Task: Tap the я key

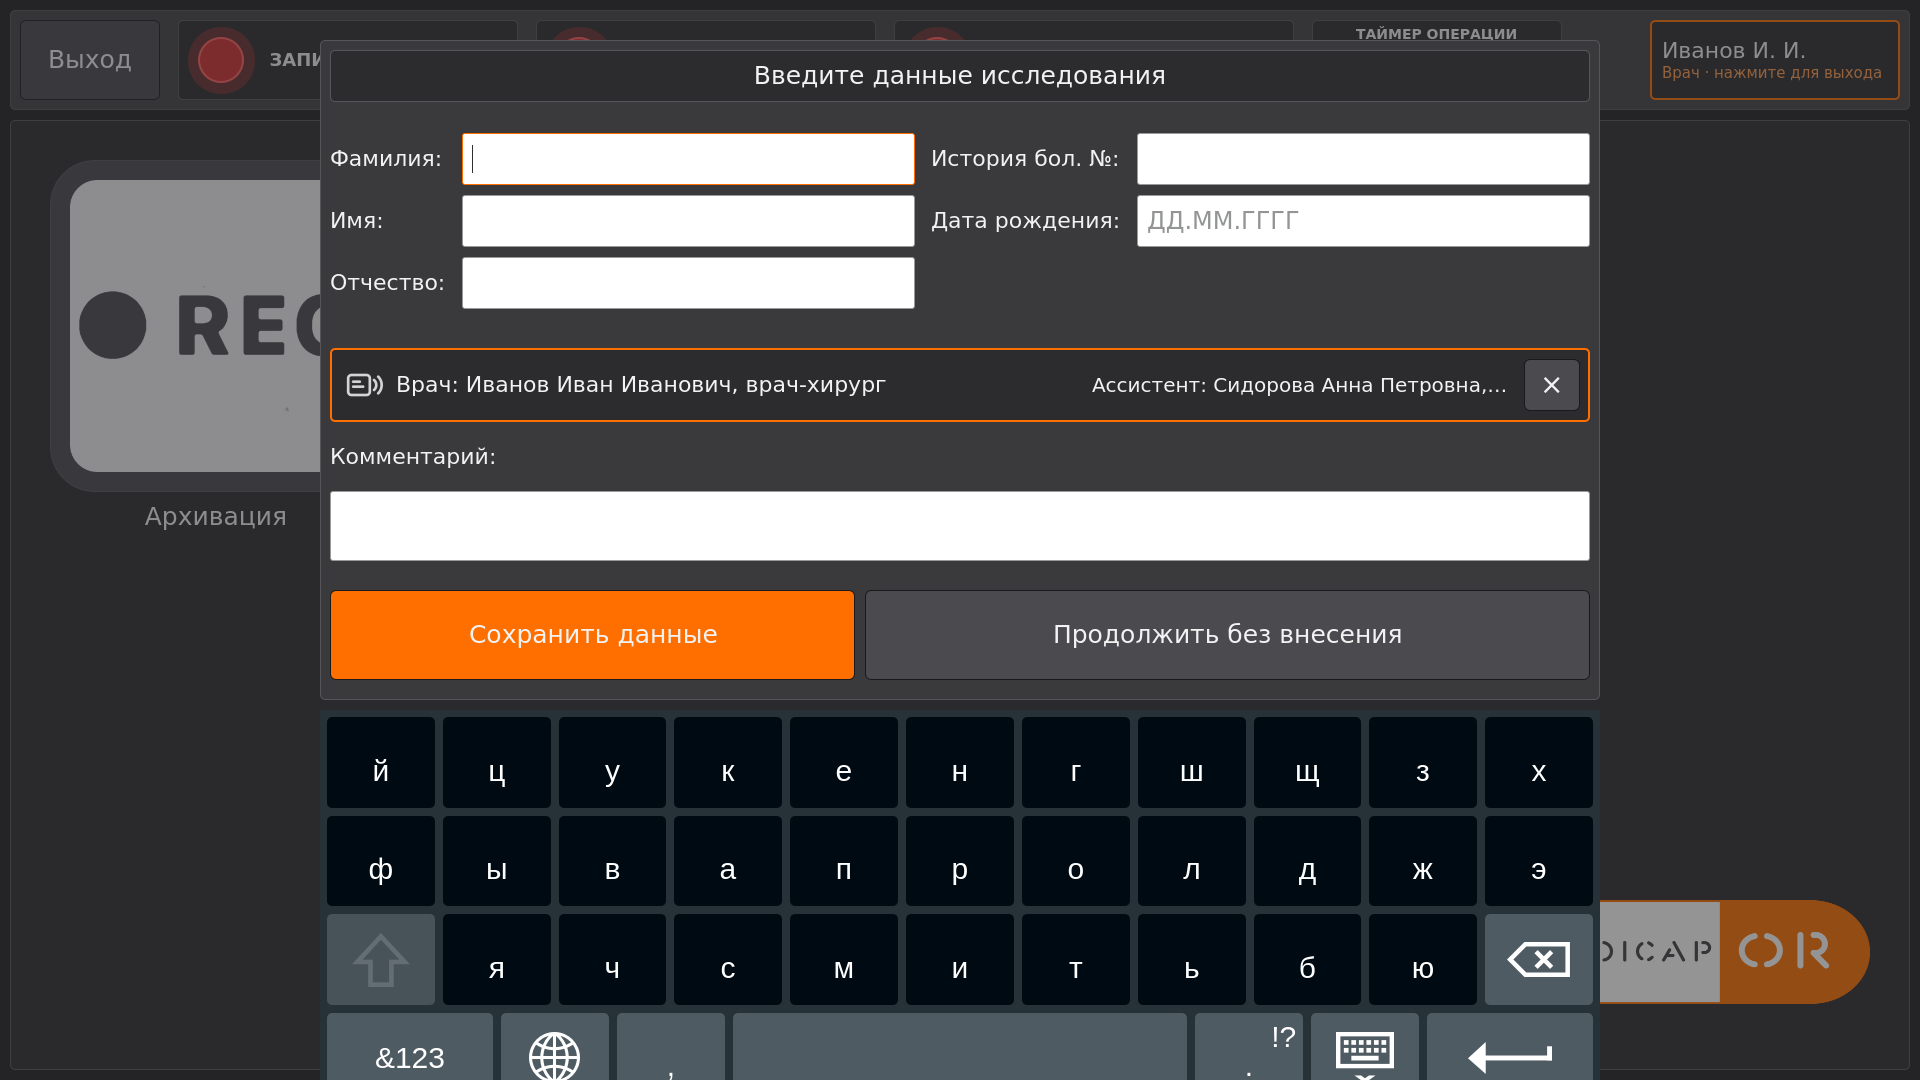Action: coord(496,959)
